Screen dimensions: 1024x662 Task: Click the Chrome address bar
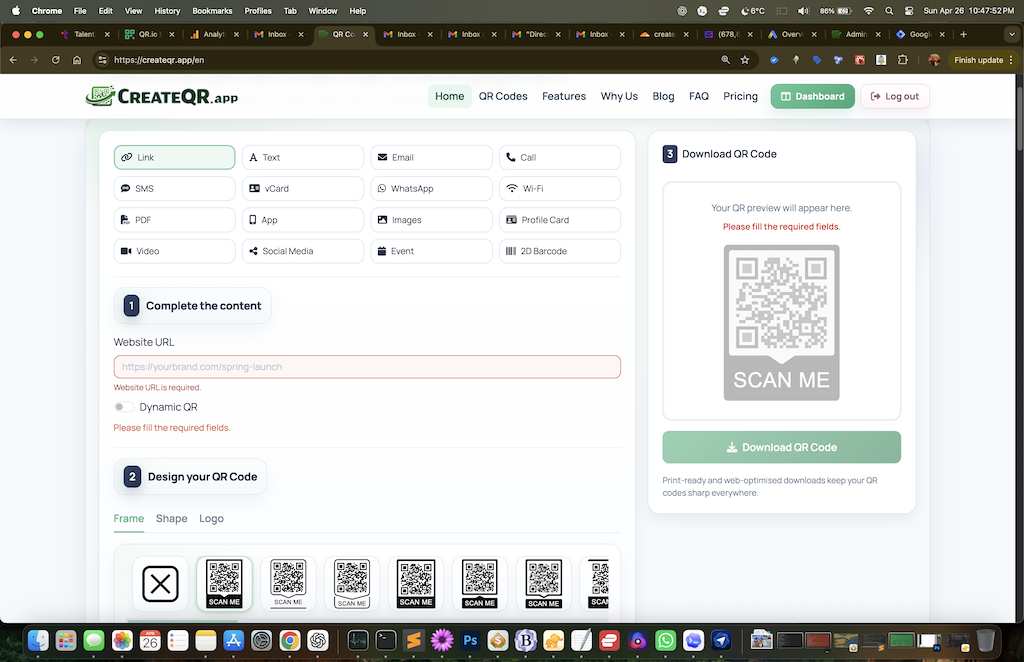tap(411, 60)
